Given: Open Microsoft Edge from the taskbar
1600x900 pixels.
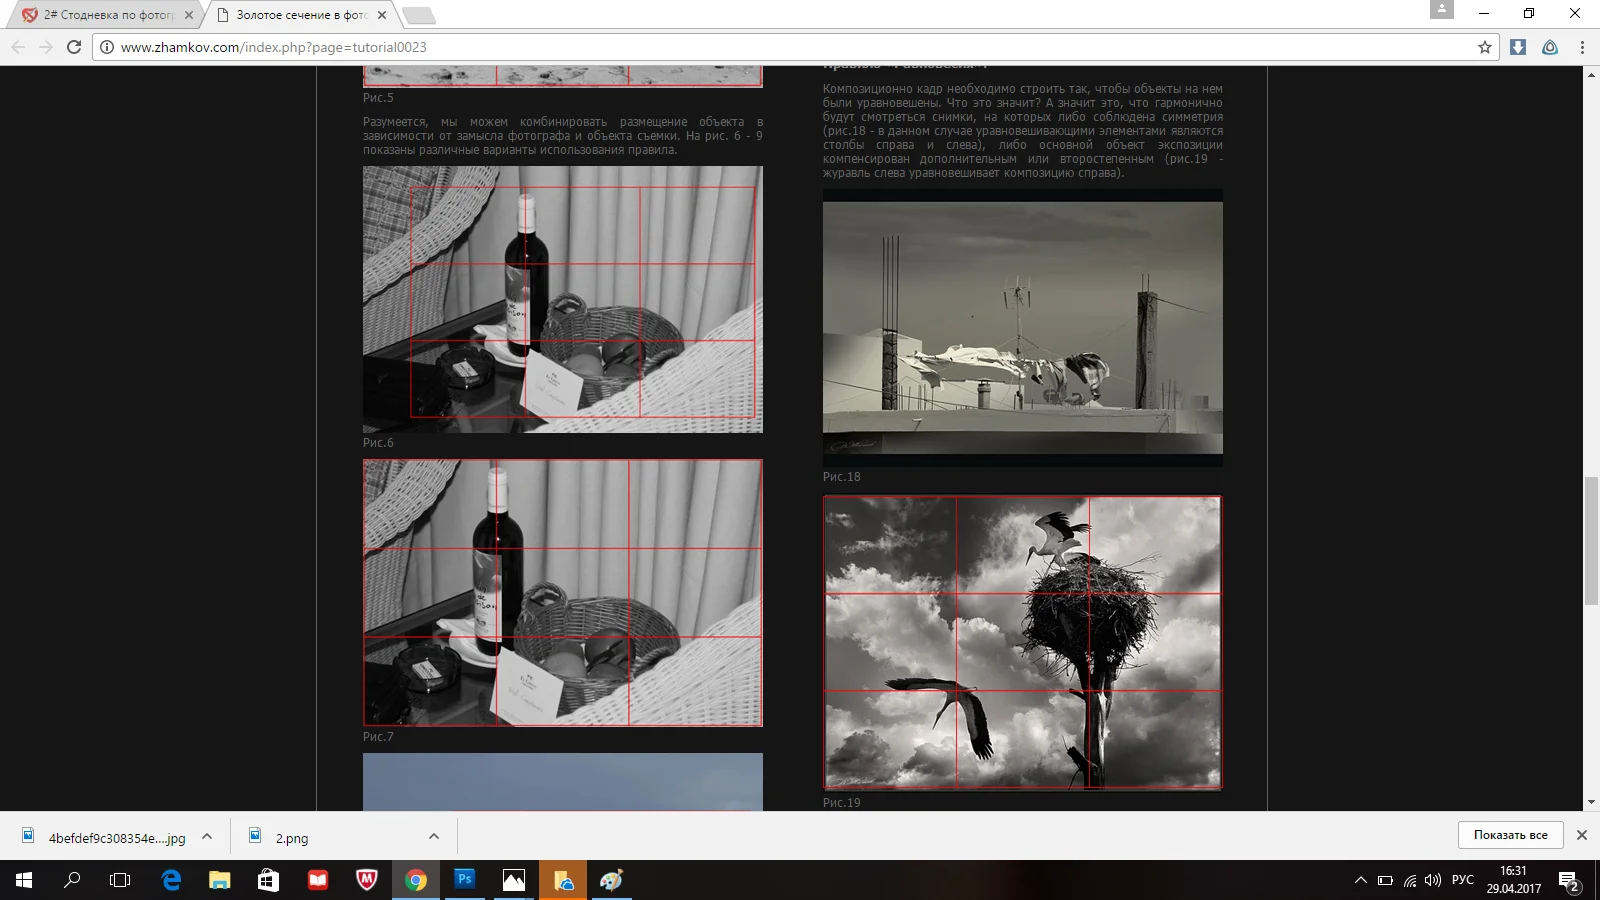Looking at the screenshot, I should point(170,881).
